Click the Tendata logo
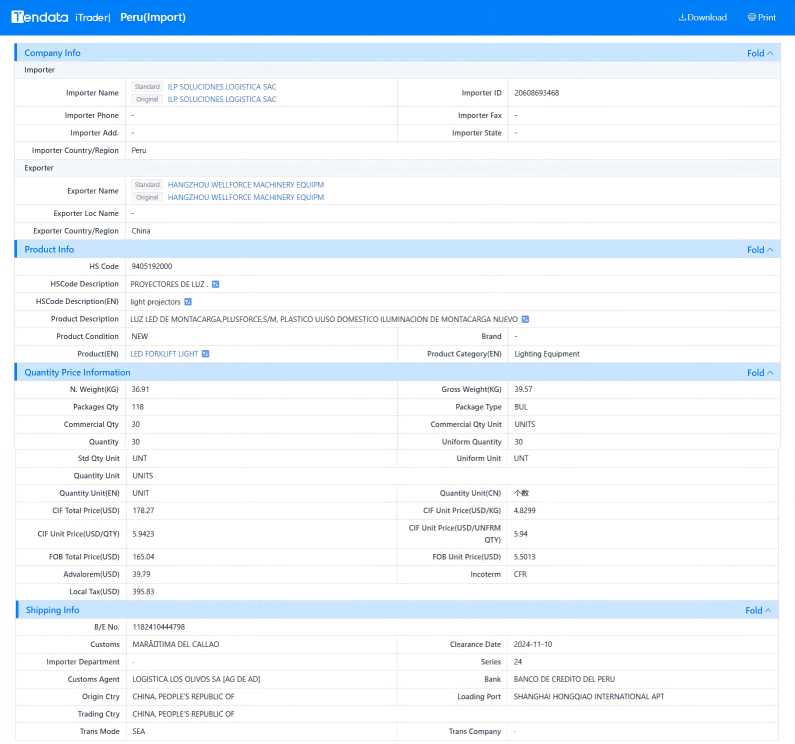 point(40,17)
